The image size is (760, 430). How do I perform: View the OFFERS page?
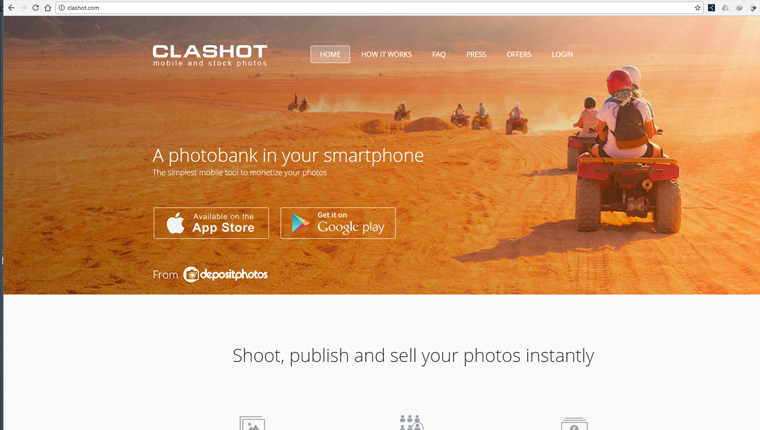click(x=519, y=54)
